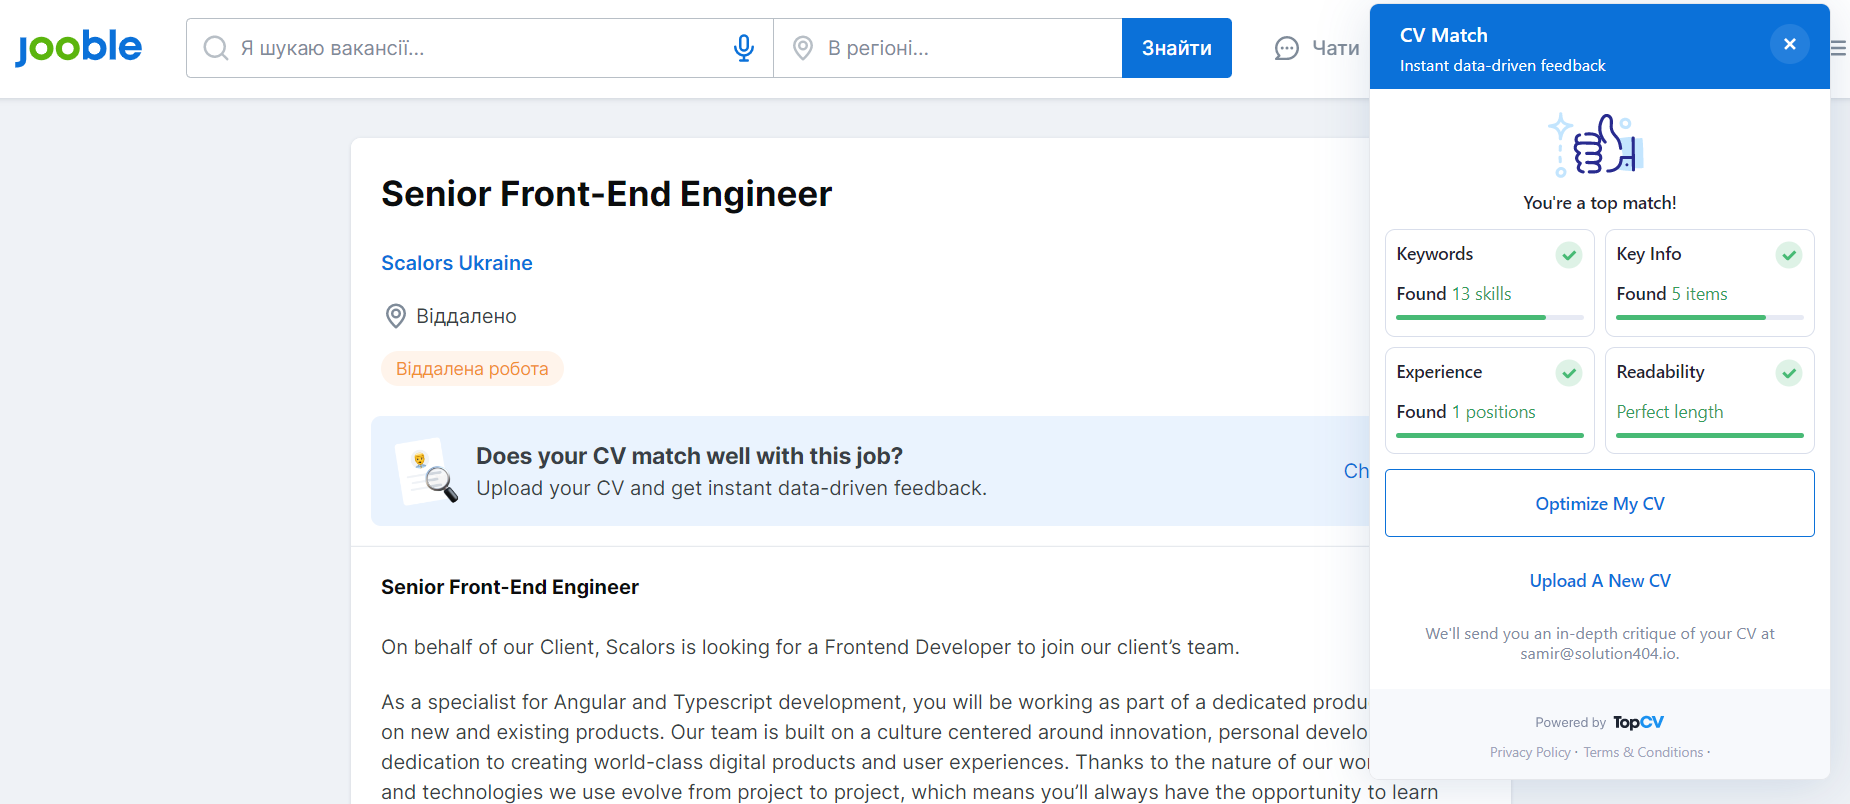The image size is (1850, 804).
Task: Click the 'Upload your CV and get instant' text
Action: pyautogui.click(x=731, y=488)
